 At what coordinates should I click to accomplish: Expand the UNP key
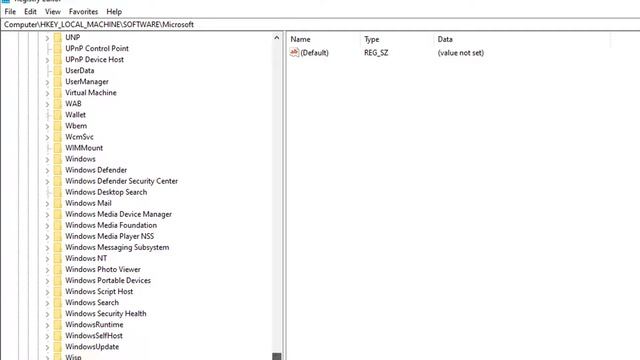[x=47, y=38]
